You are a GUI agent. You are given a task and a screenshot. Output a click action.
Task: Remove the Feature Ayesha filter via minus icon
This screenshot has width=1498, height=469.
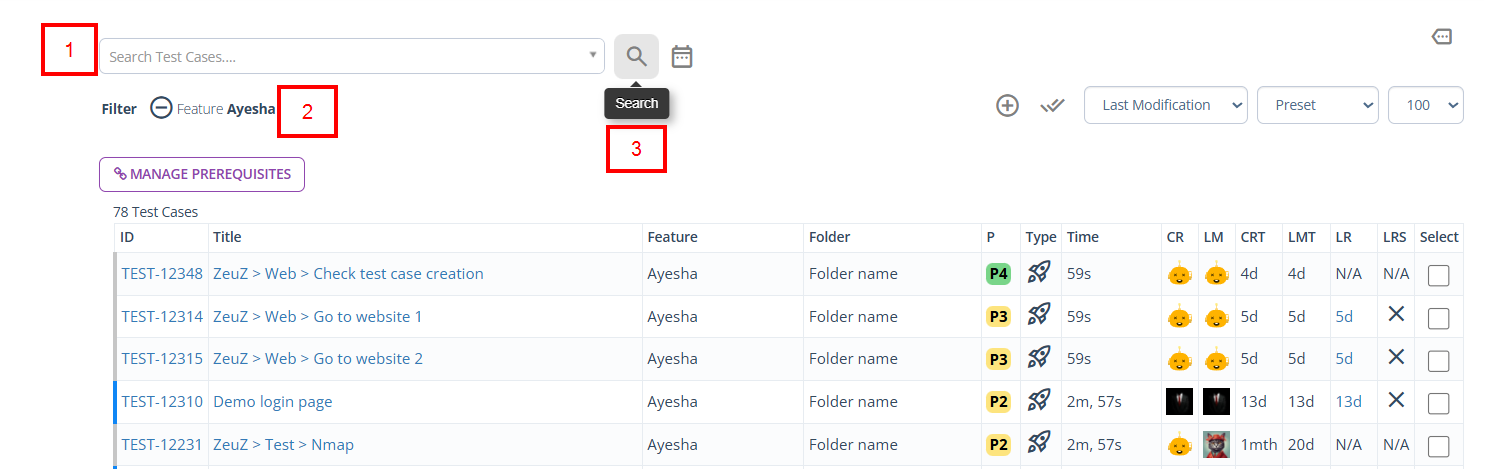(x=161, y=108)
